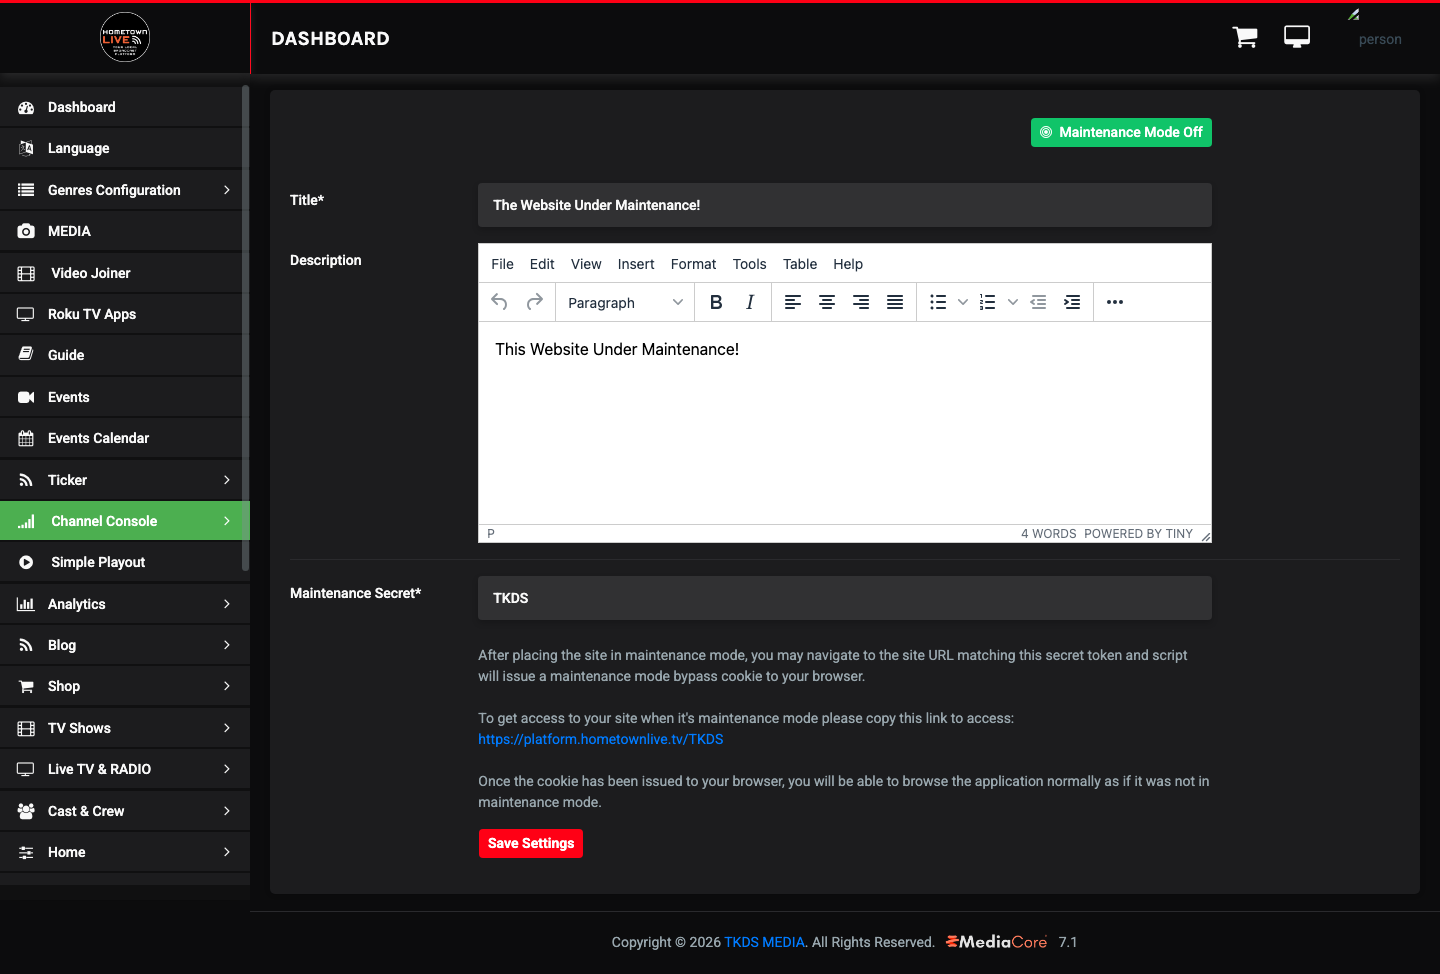Click the MEDIA camera icon
Image resolution: width=1440 pixels, height=974 pixels.
(26, 231)
